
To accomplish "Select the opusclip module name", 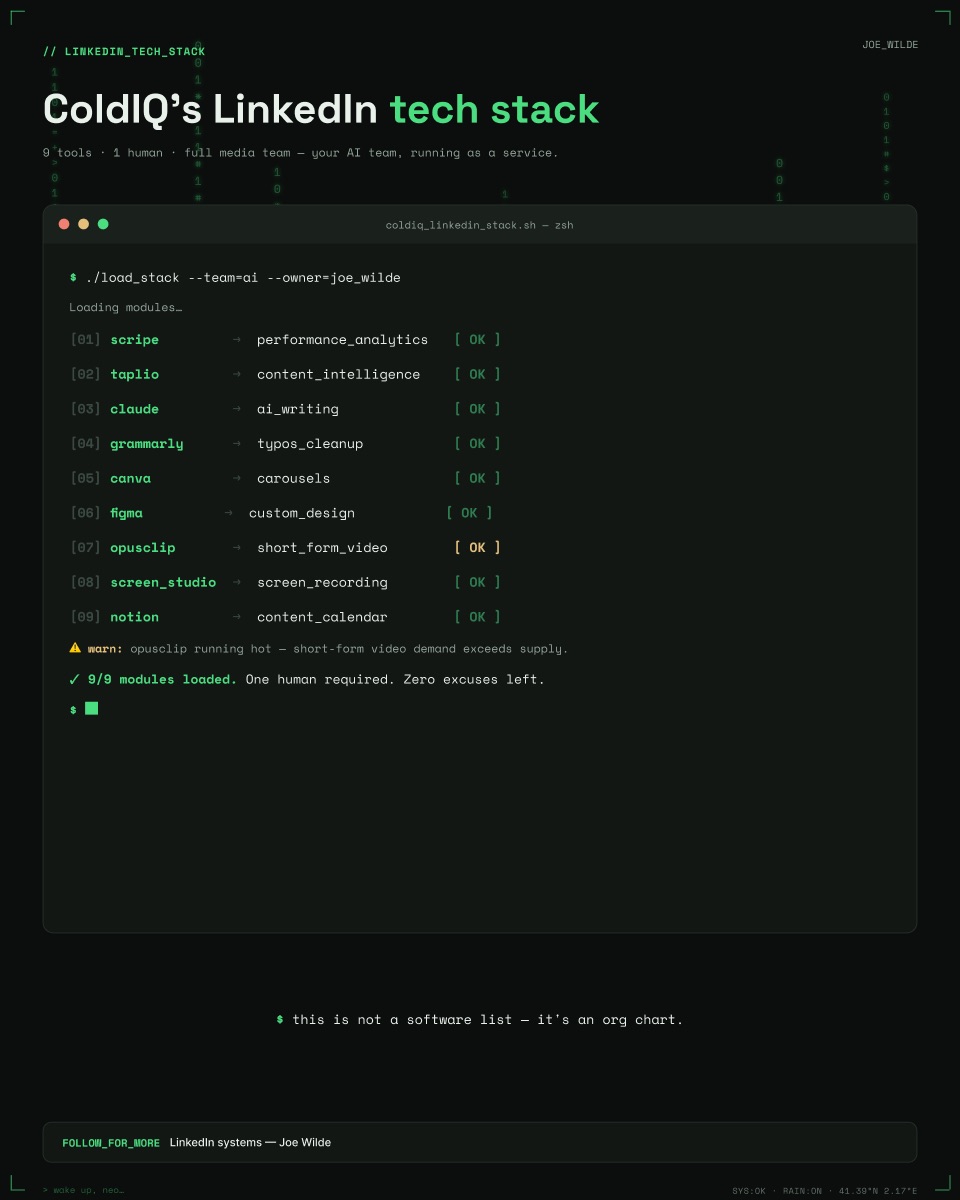I will pos(143,548).
